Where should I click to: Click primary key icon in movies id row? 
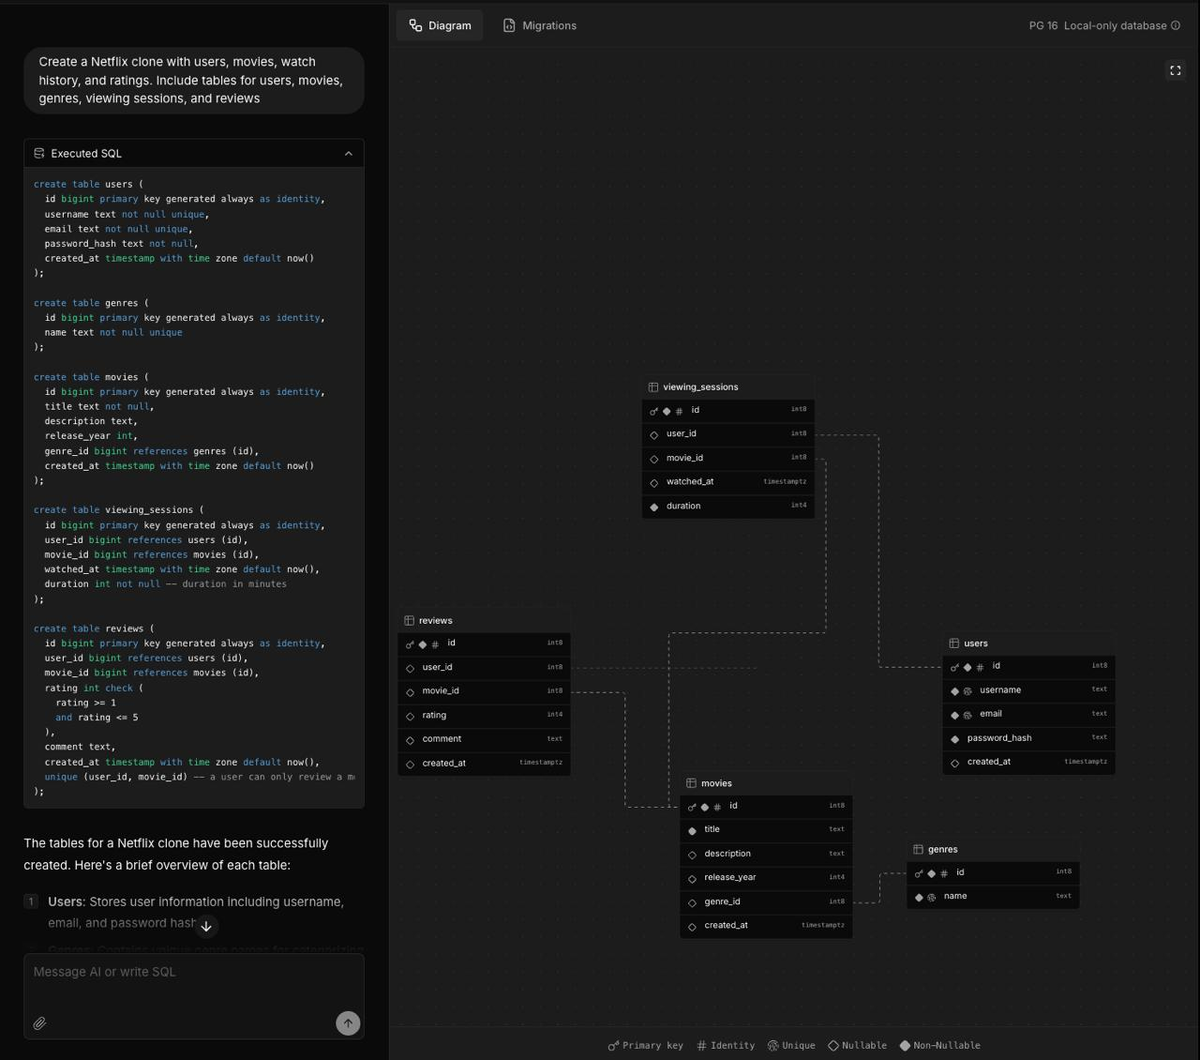692,807
